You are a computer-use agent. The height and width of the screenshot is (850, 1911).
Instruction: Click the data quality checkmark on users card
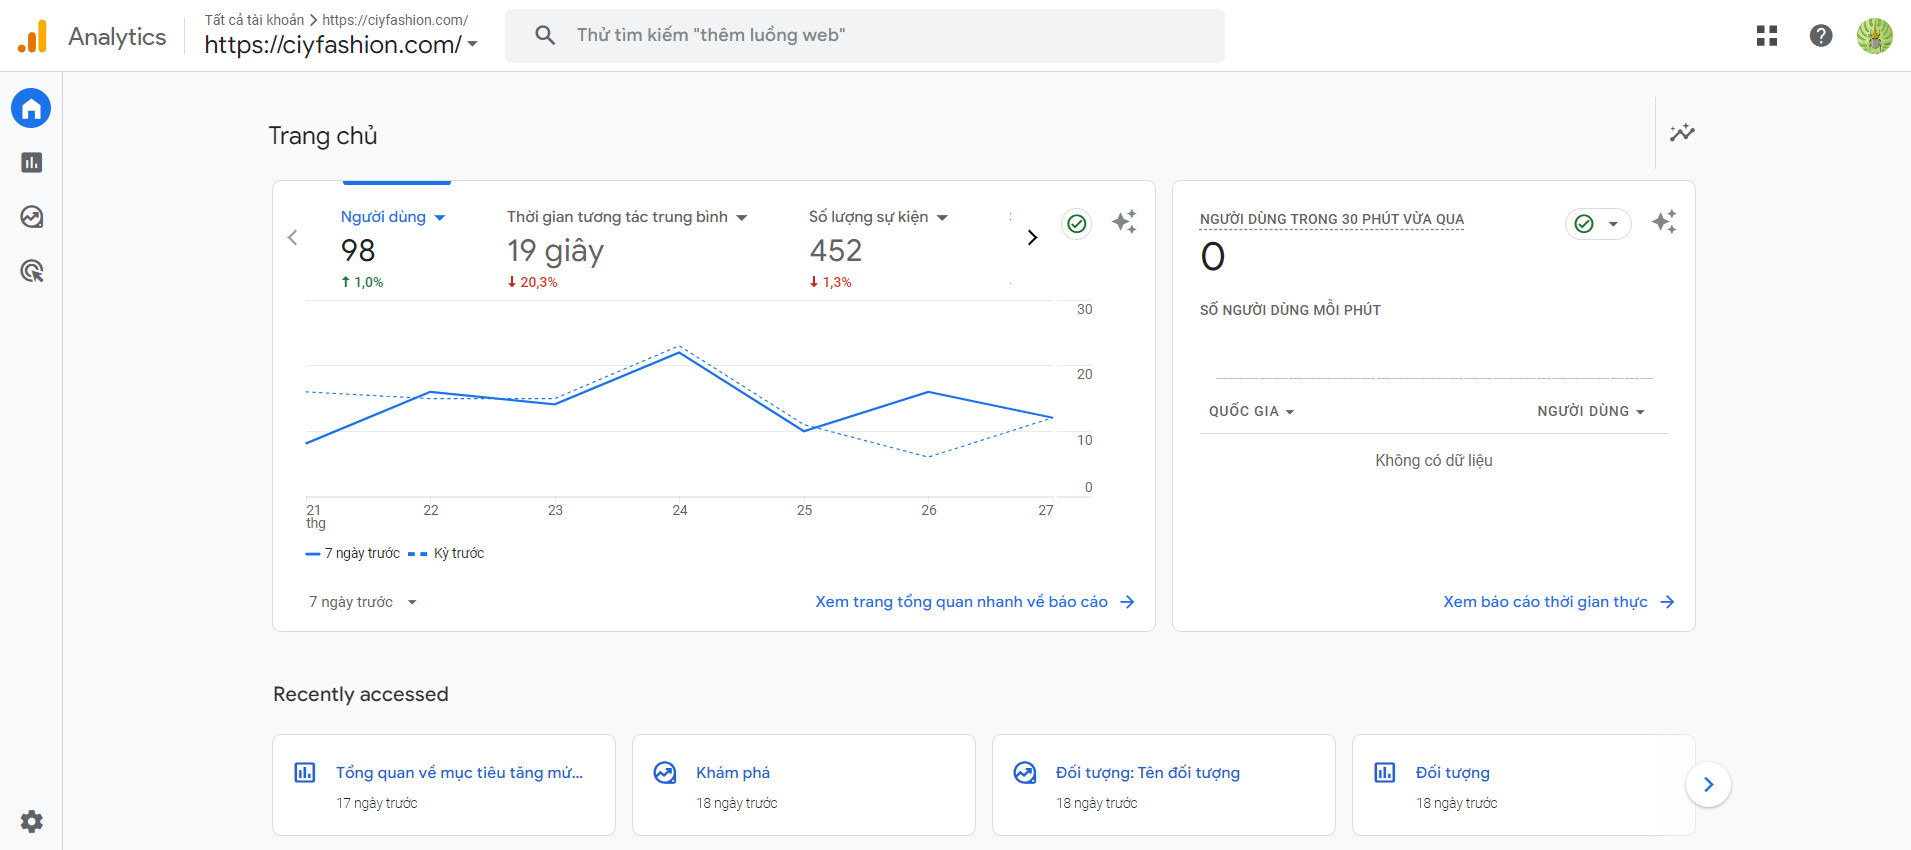(1076, 223)
